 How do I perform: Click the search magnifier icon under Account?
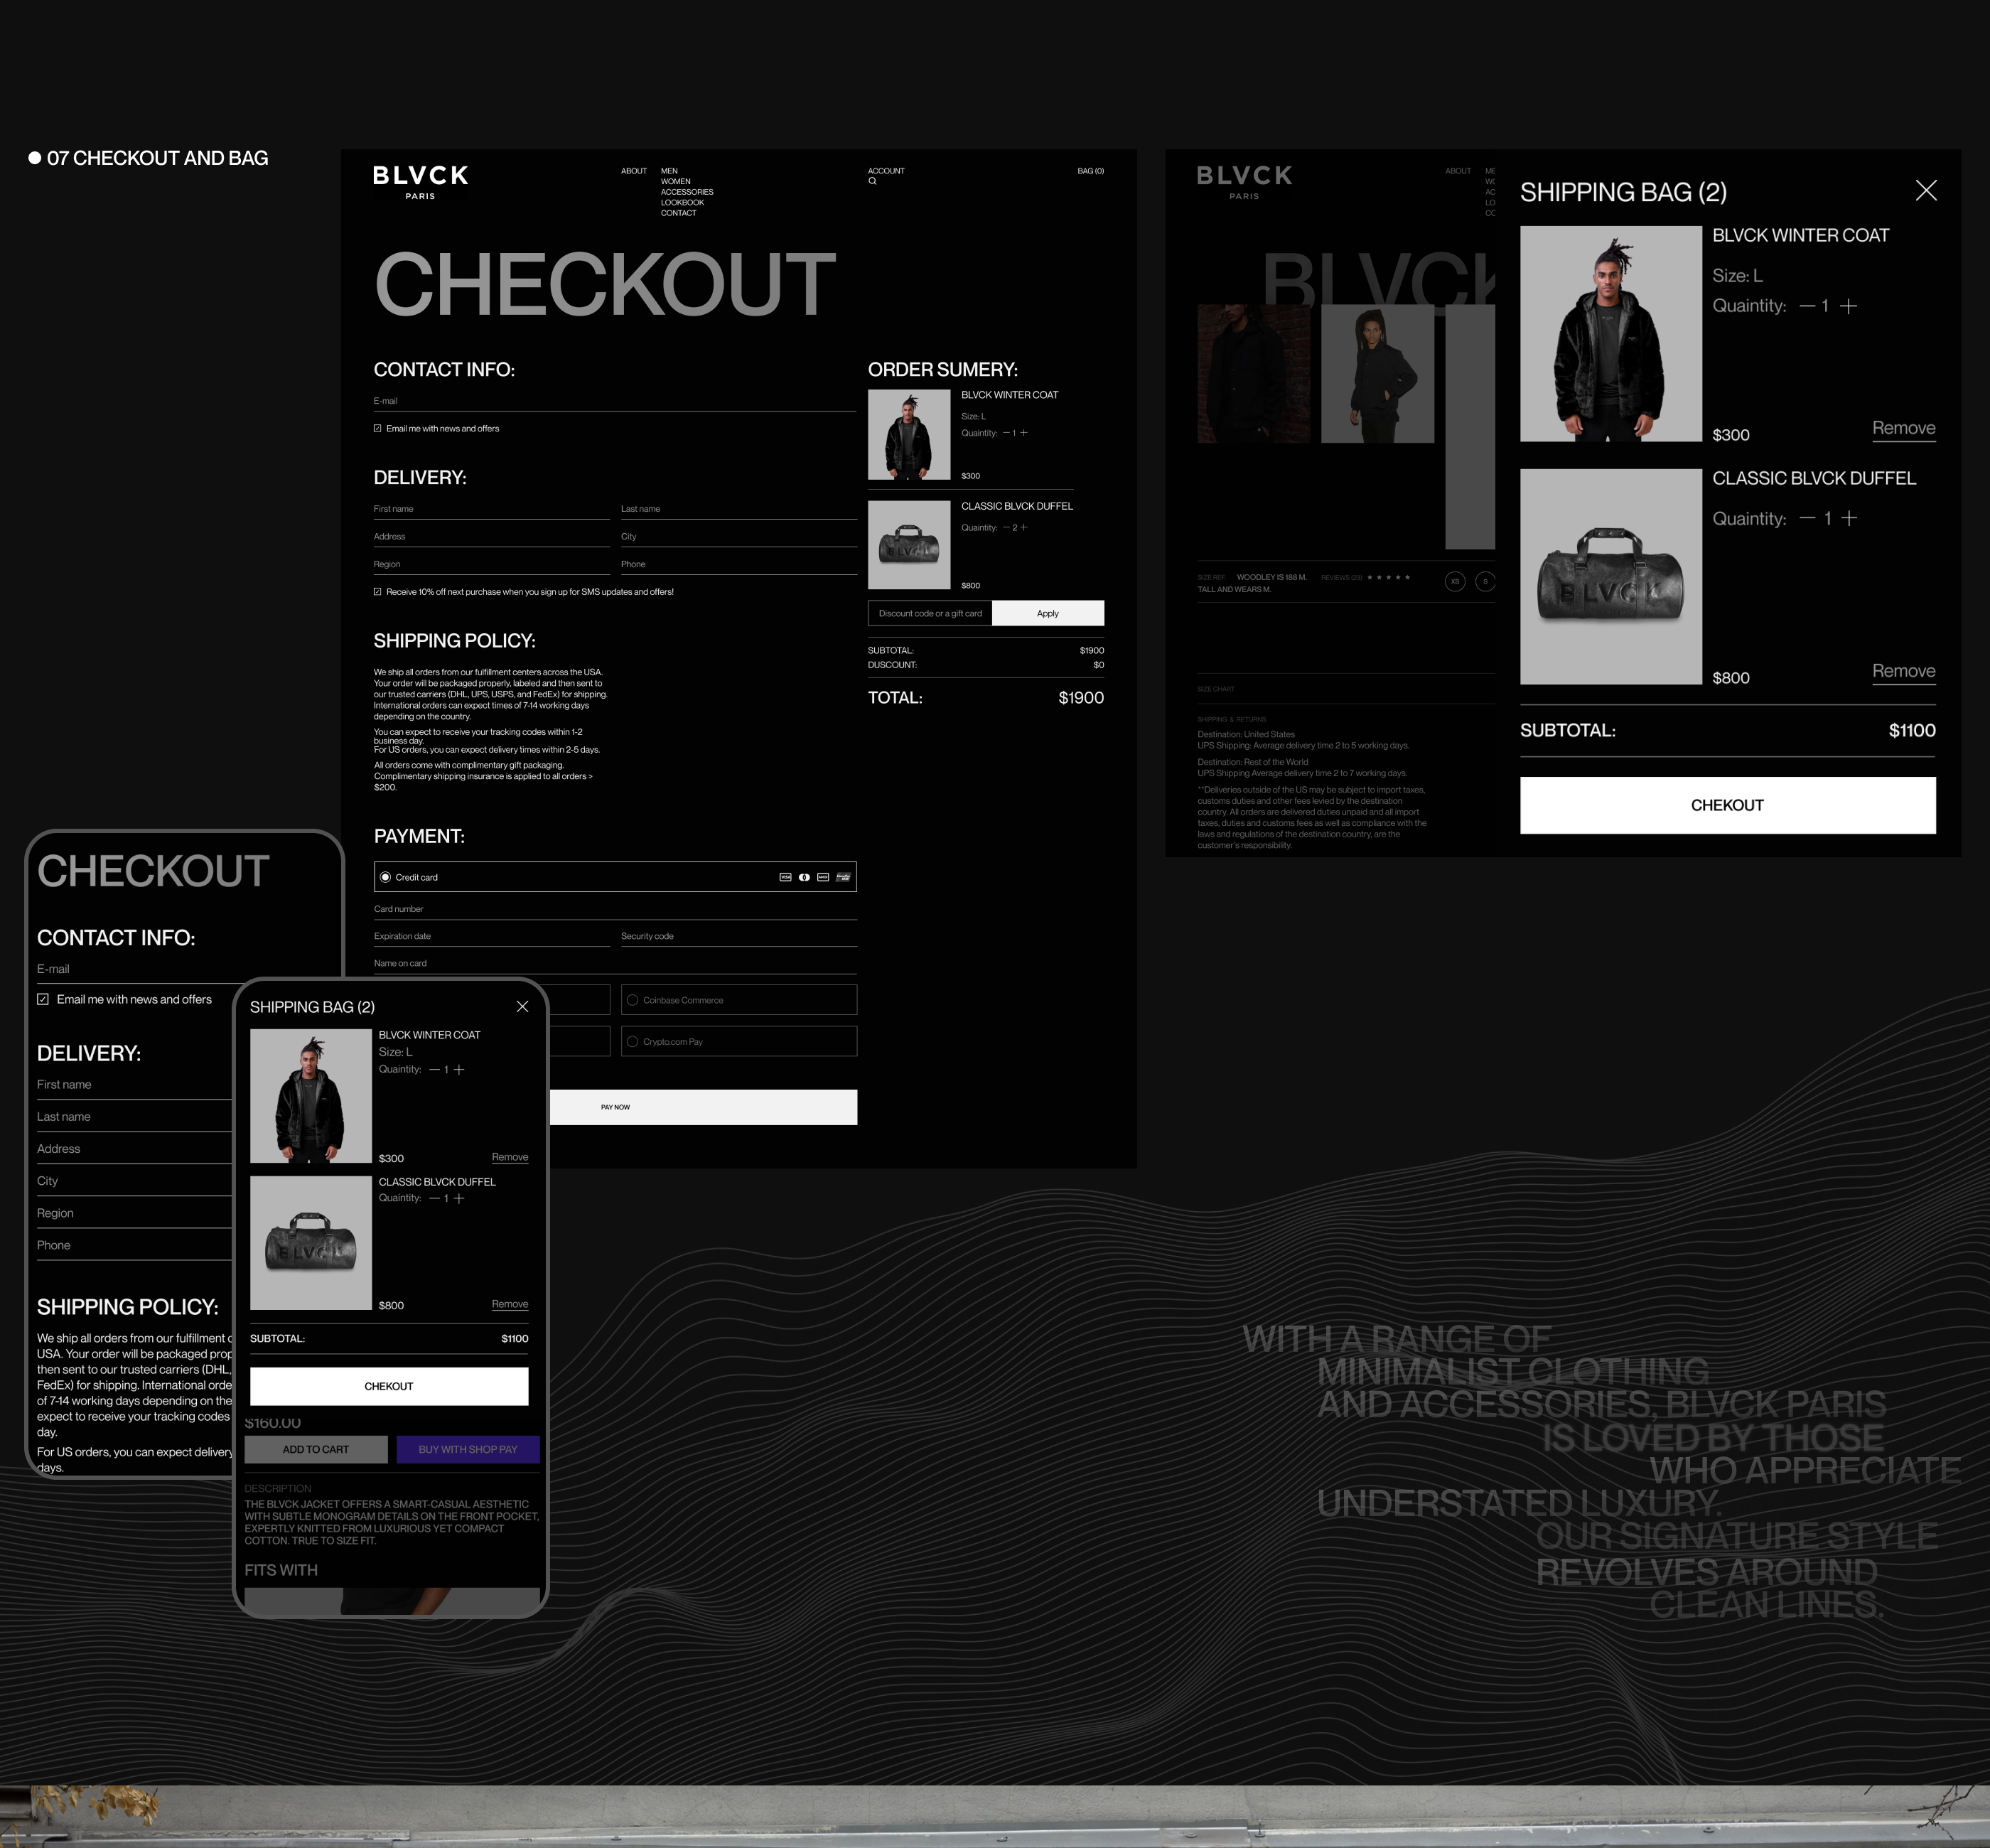[872, 182]
